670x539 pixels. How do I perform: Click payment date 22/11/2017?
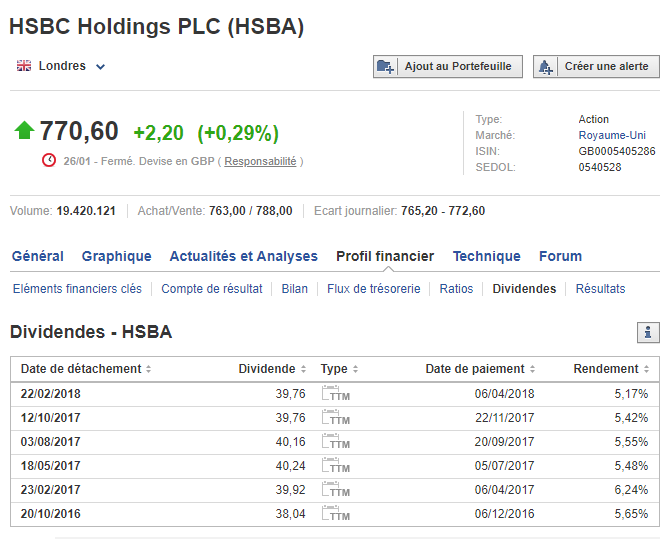tap(505, 418)
